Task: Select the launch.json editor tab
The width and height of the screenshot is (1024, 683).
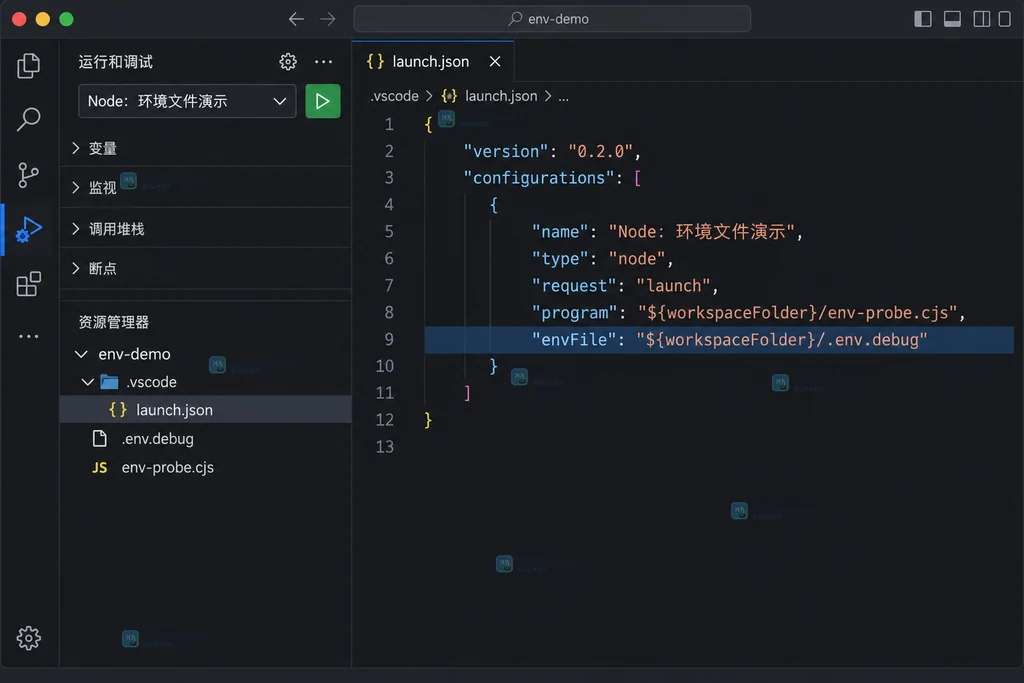Action: tap(433, 61)
